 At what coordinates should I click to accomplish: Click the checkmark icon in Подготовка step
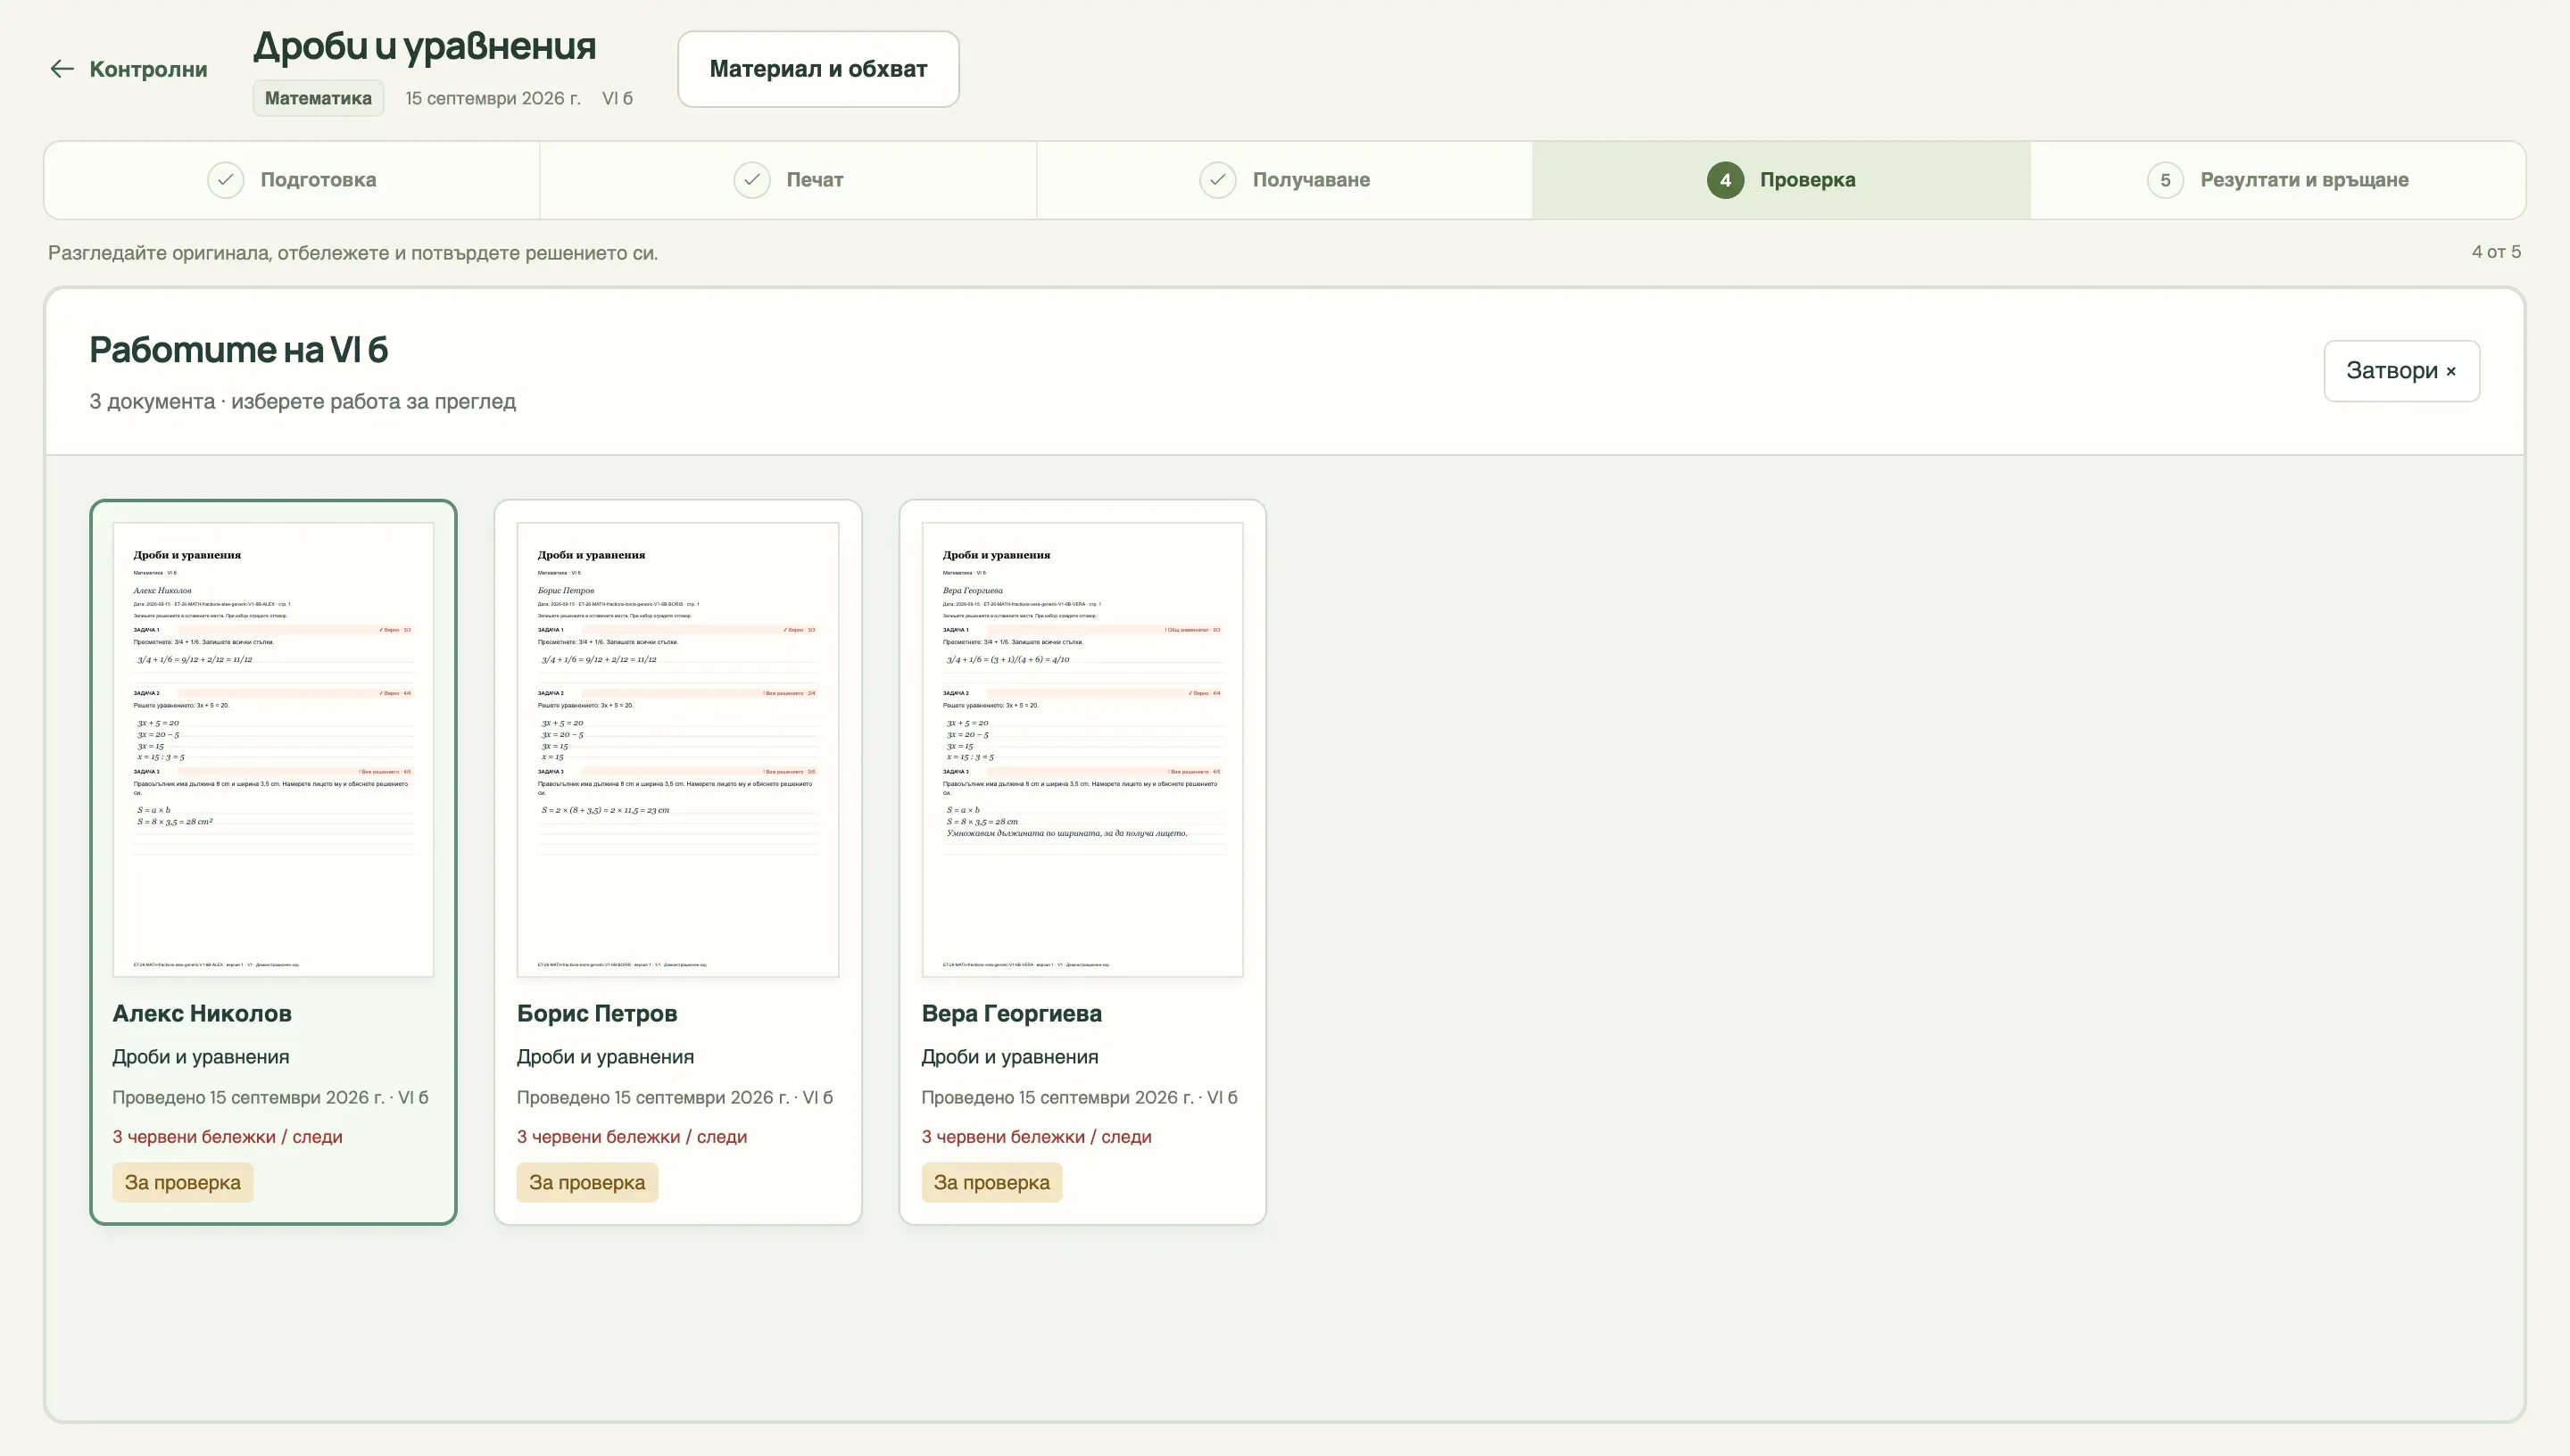click(226, 180)
